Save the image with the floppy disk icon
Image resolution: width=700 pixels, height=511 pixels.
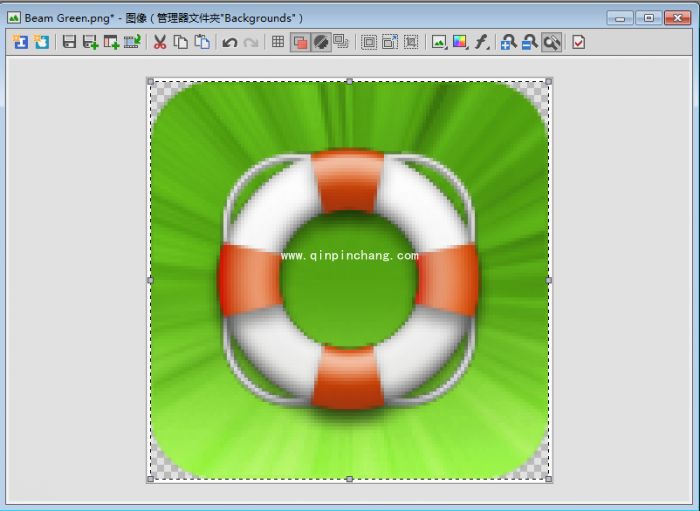(69, 42)
